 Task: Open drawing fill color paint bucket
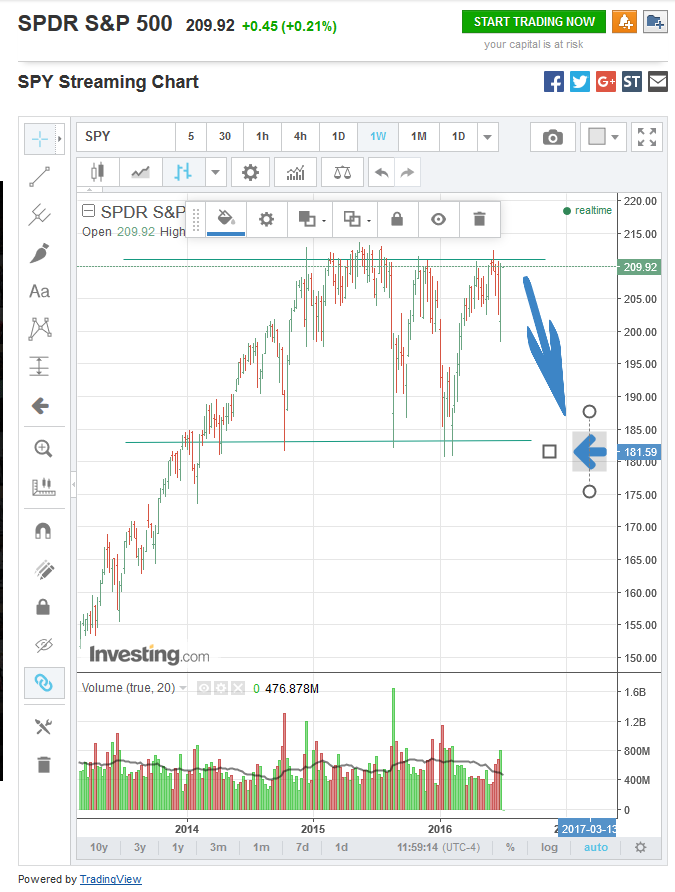(226, 219)
